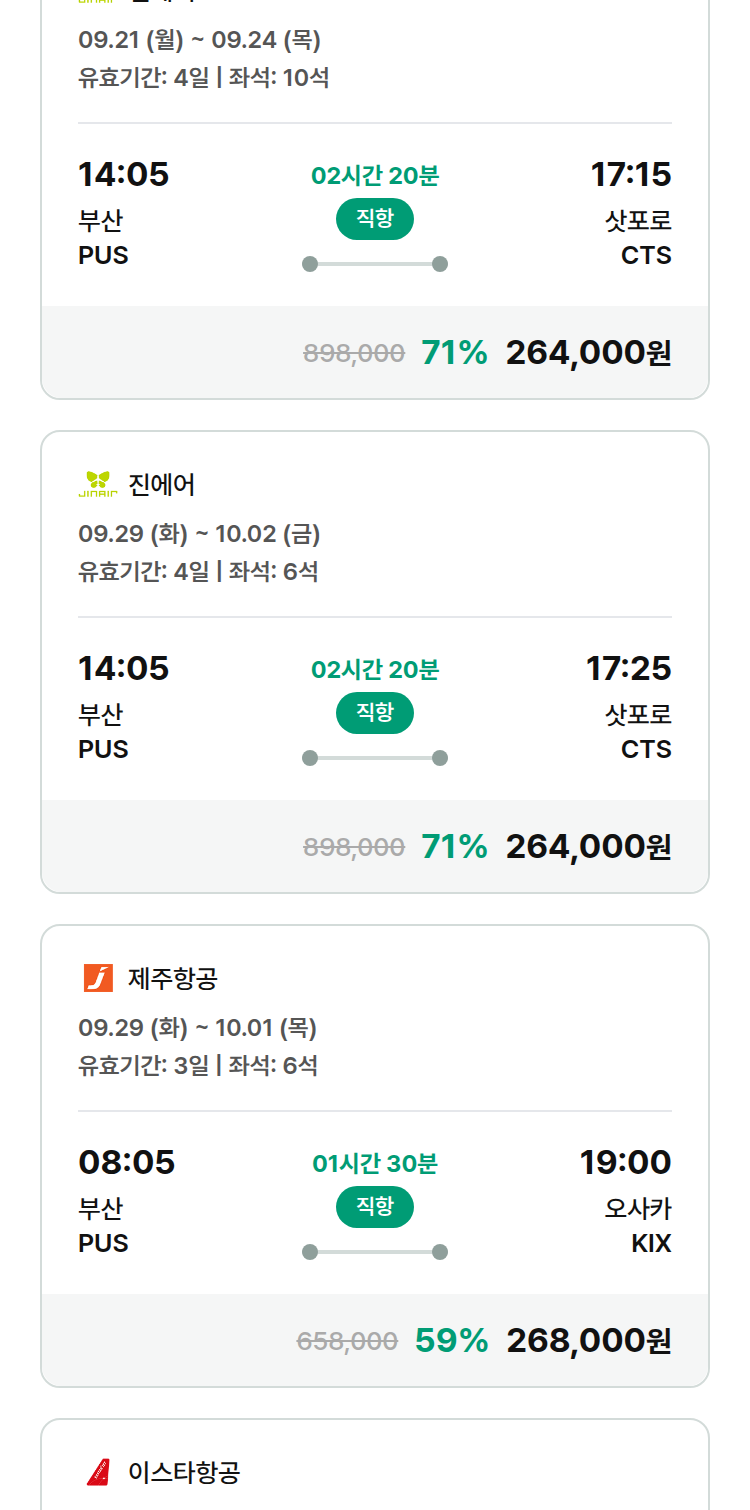Image resolution: width=750 pixels, height=1510 pixels.
Task: Open the 진에어 airline name link
Action: click(162, 485)
